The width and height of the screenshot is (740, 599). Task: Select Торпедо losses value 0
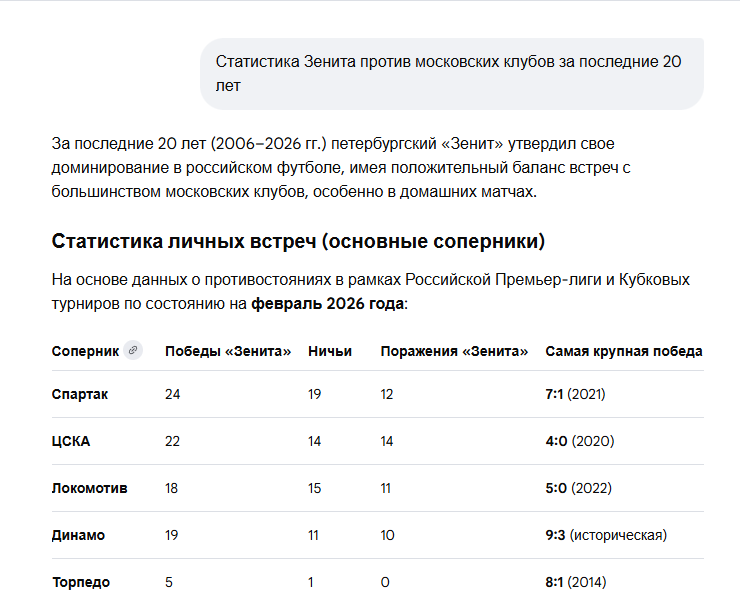click(385, 582)
